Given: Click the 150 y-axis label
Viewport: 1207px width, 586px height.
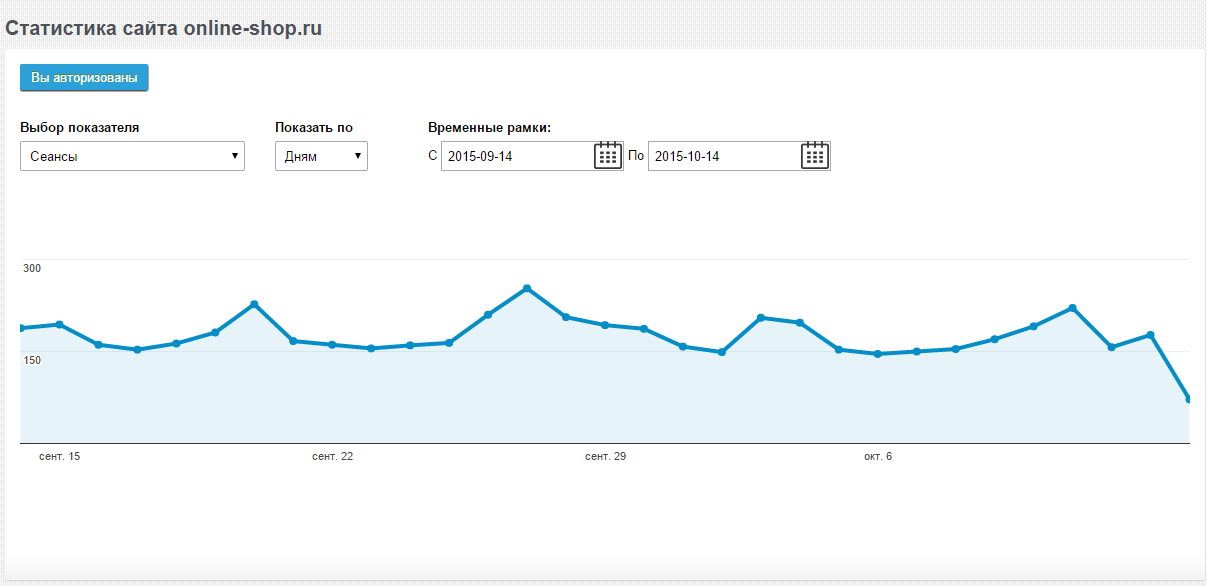Looking at the screenshot, I should point(32,360).
